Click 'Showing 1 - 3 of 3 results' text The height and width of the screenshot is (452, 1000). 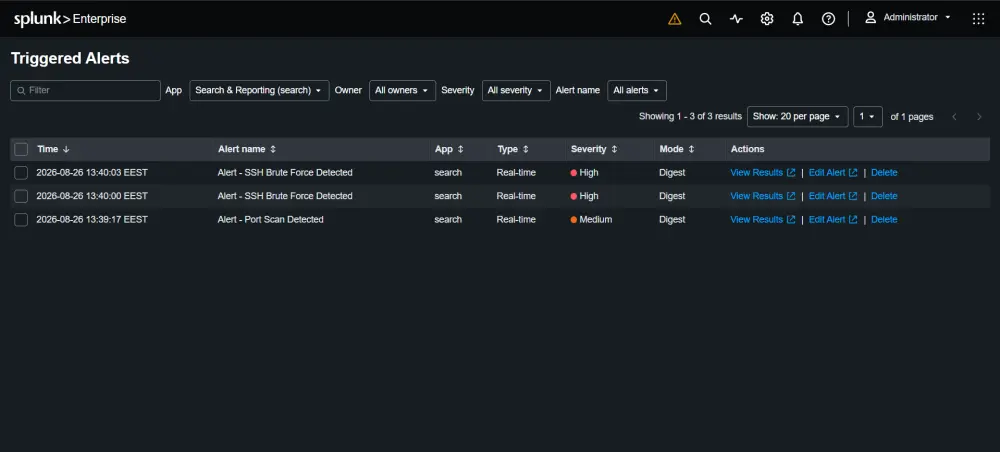pyautogui.click(x=690, y=117)
